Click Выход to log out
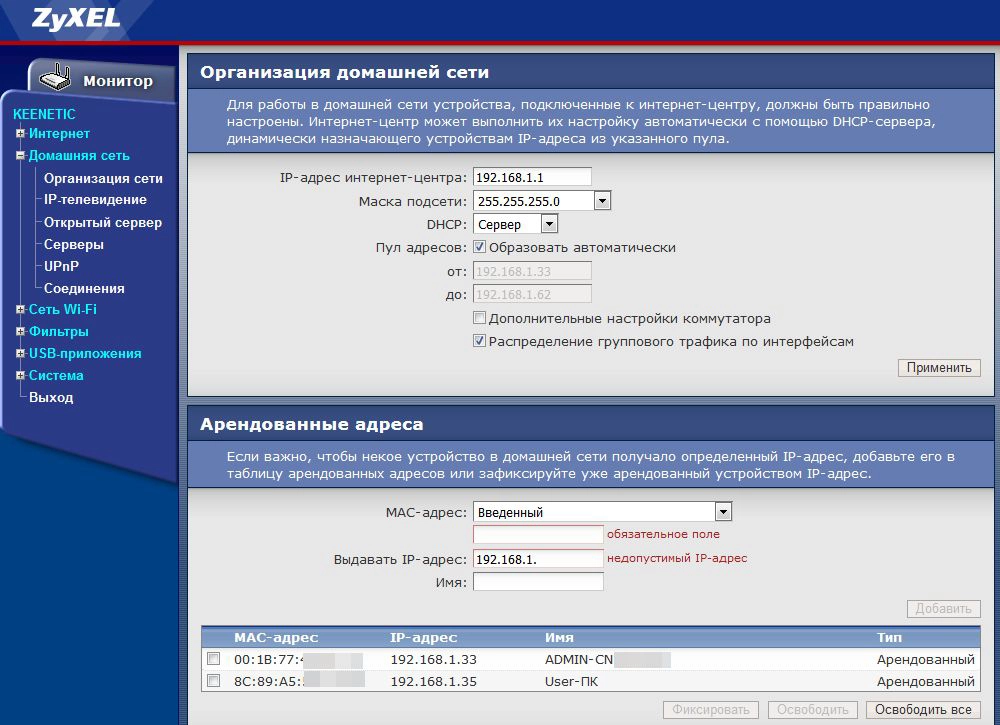This screenshot has width=1000, height=725. [51, 397]
